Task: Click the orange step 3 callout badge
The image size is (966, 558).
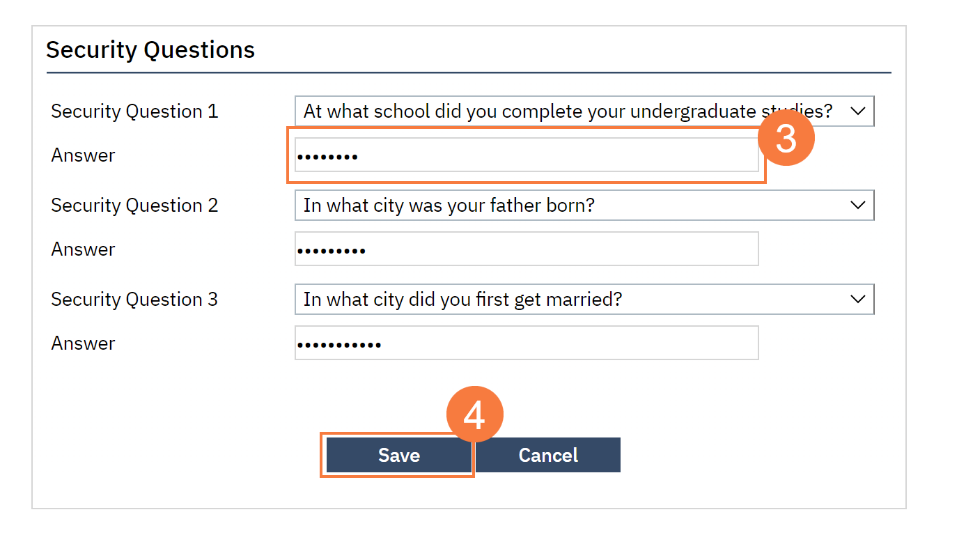Action: tap(786, 139)
